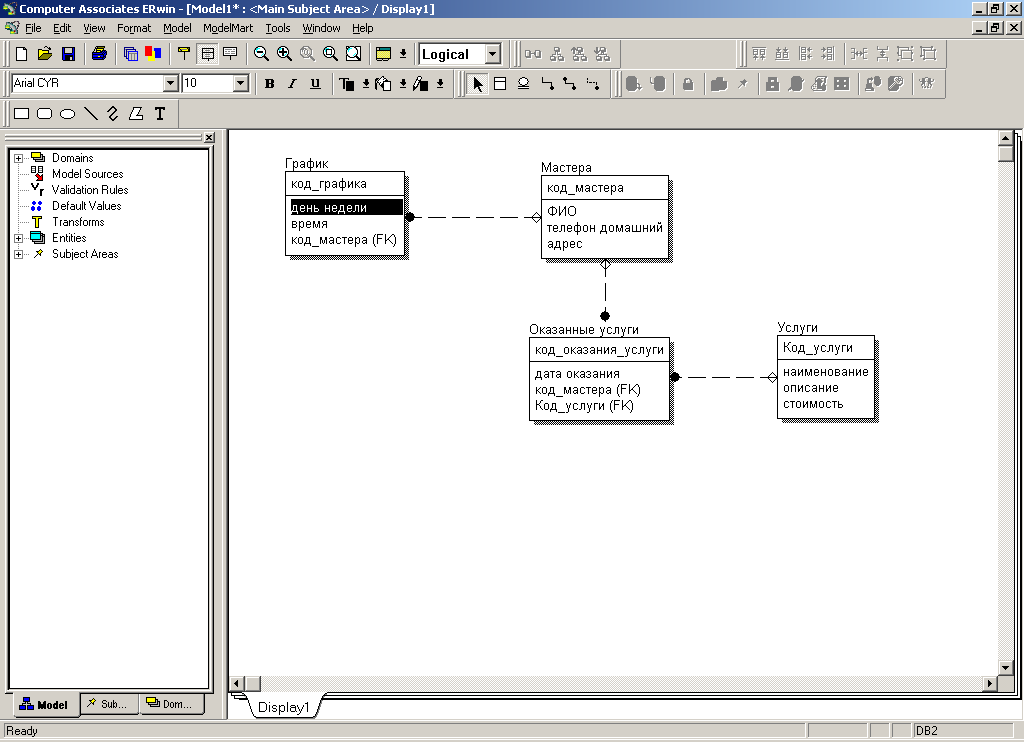This screenshot has height=742, width=1024.
Task: Select the Entity creation tool
Action: point(500,84)
